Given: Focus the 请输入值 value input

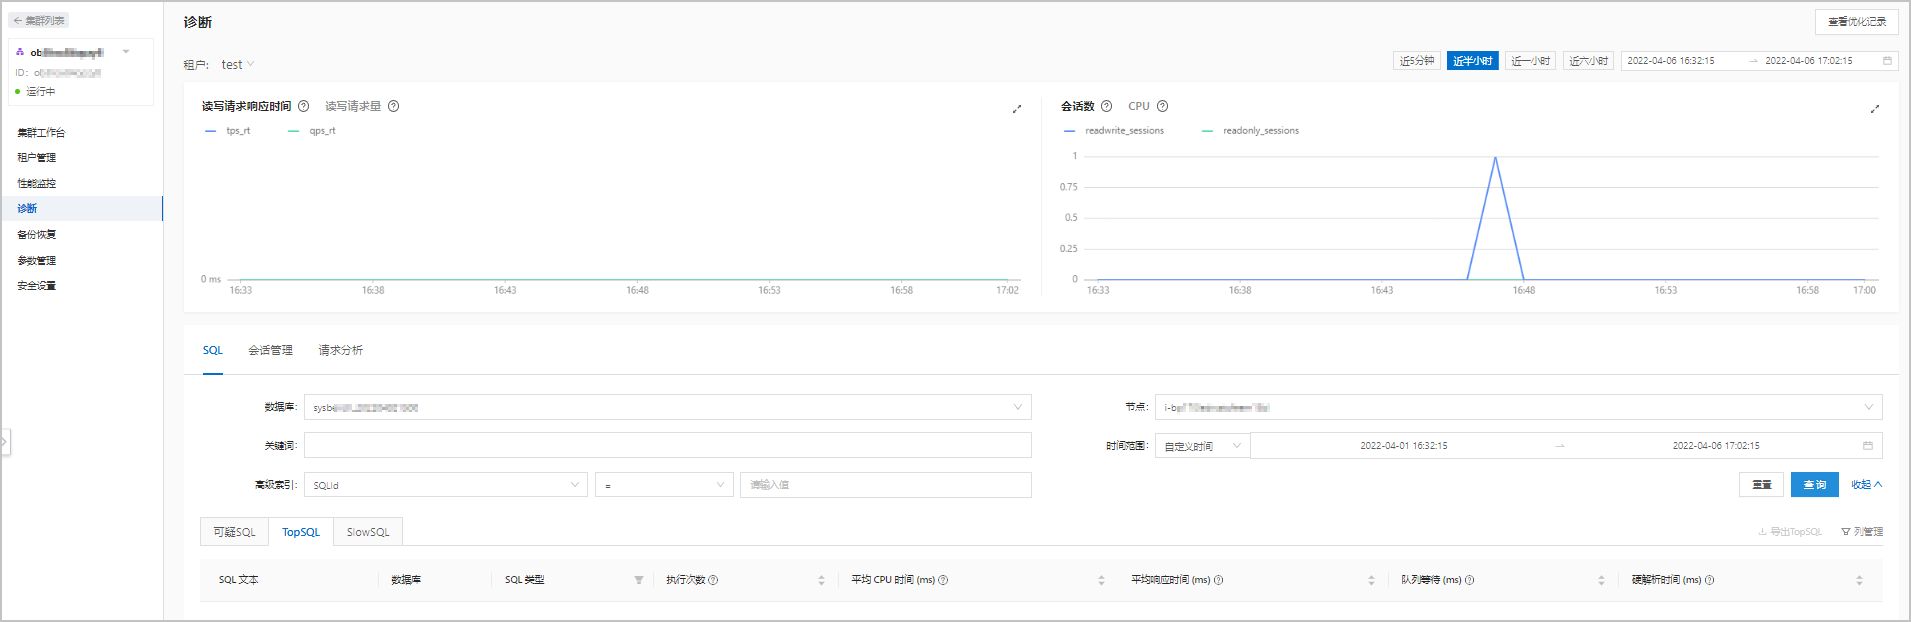Looking at the screenshot, I should pyautogui.click(x=885, y=485).
